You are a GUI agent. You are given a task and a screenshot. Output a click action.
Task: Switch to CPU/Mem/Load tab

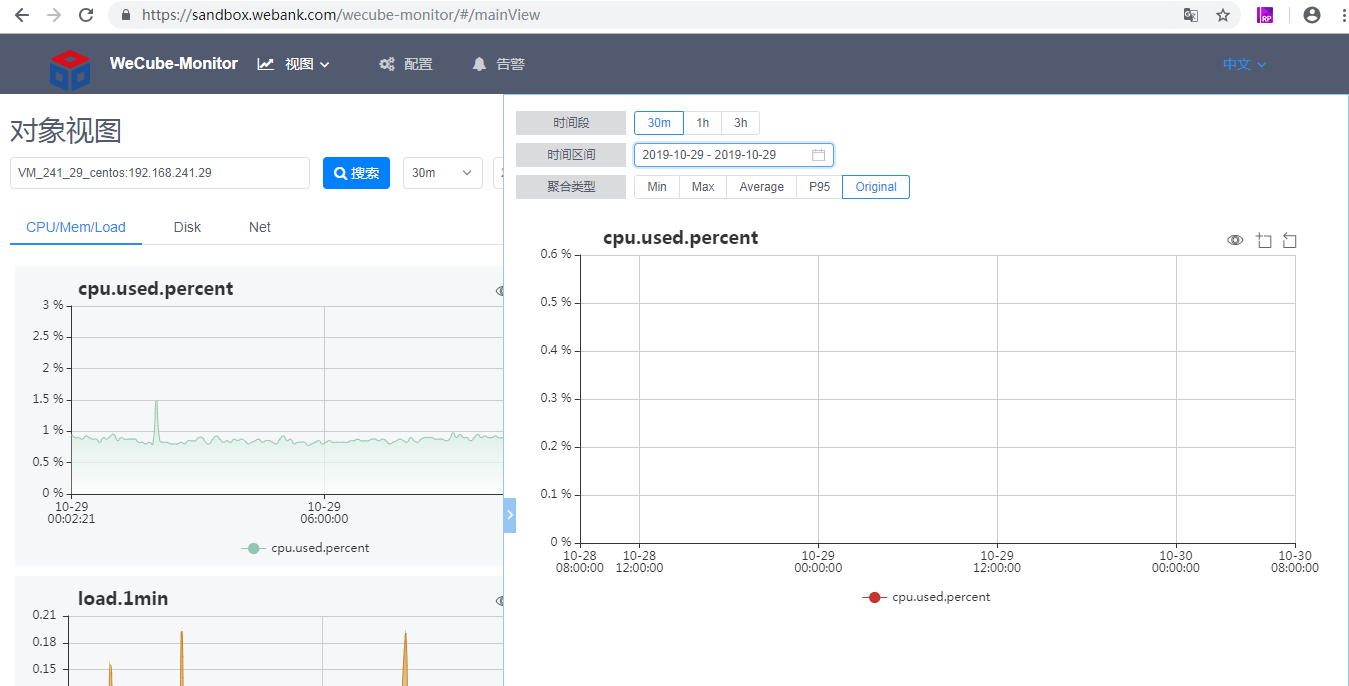pyautogui.click(x=76, y=227)
